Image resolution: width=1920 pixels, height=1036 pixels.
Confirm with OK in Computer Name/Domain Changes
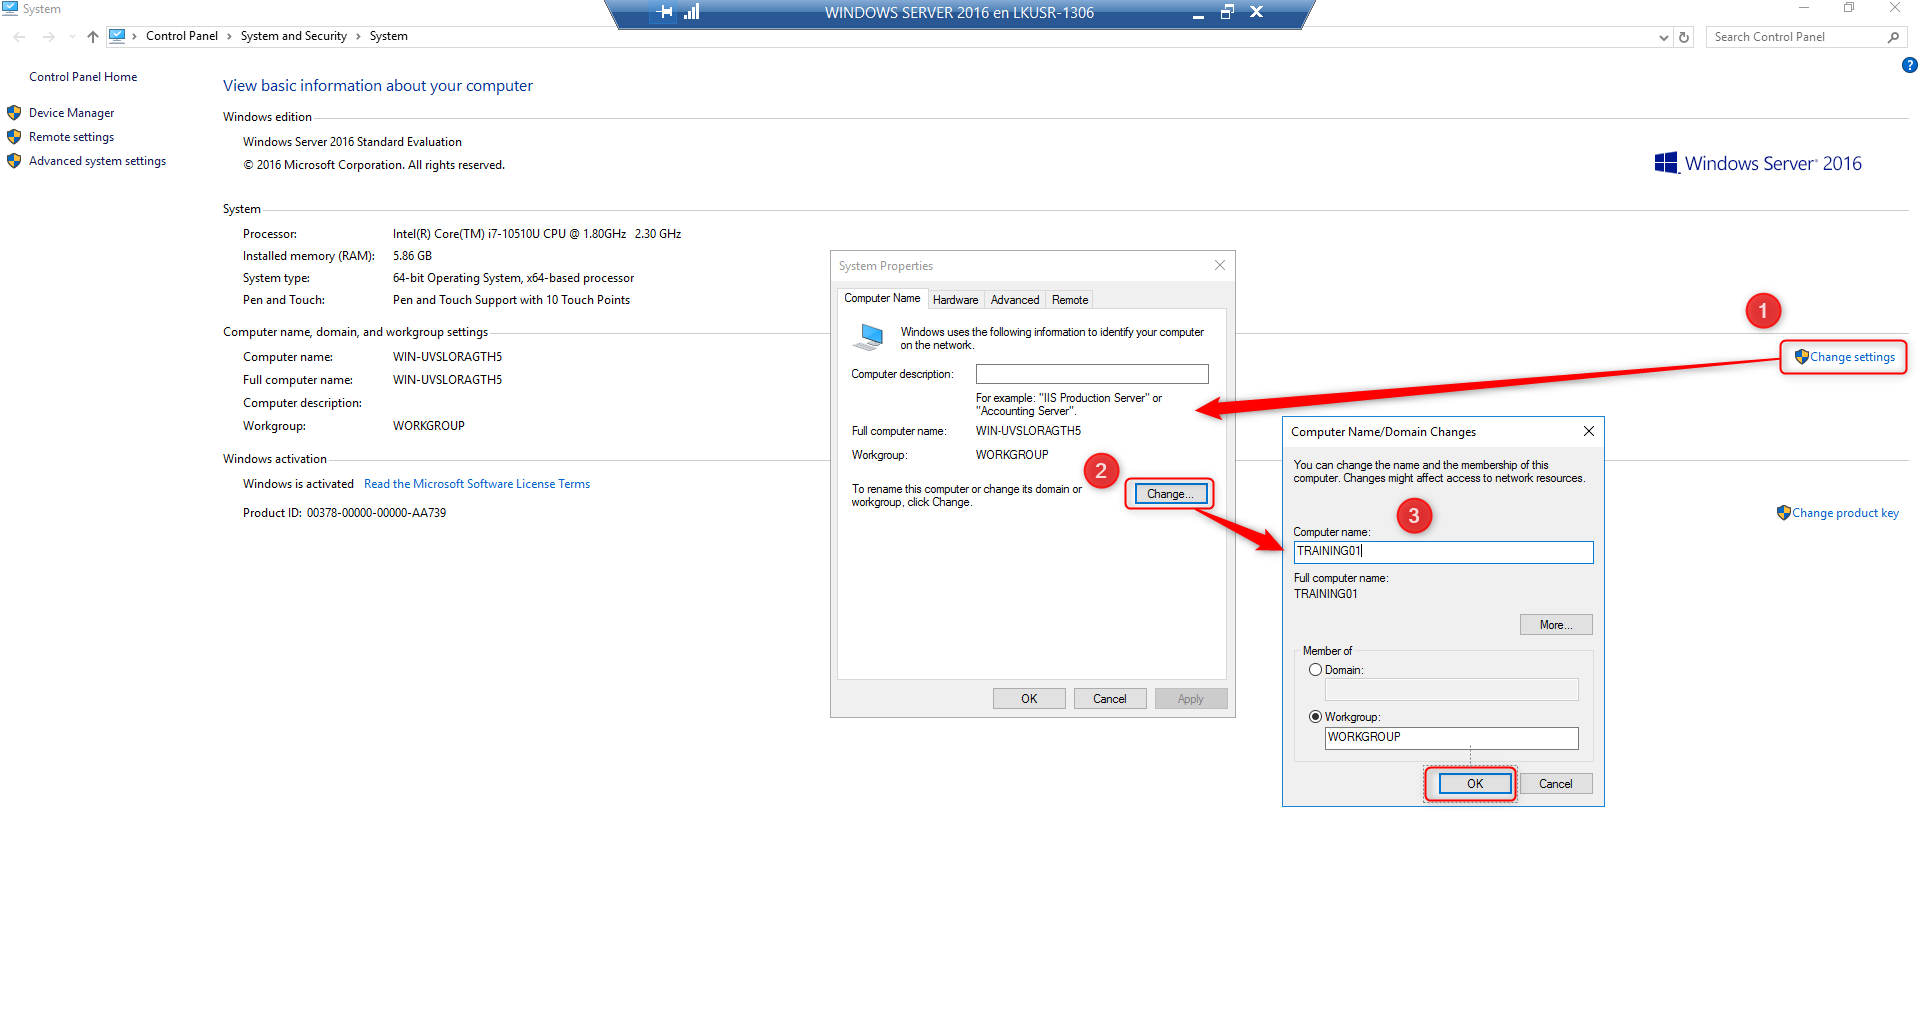1475,784
